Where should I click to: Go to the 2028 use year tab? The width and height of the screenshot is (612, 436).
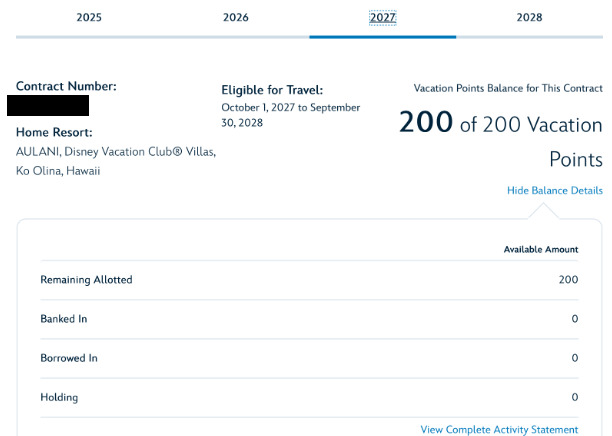pyautogui.click(x=530, y=17)
